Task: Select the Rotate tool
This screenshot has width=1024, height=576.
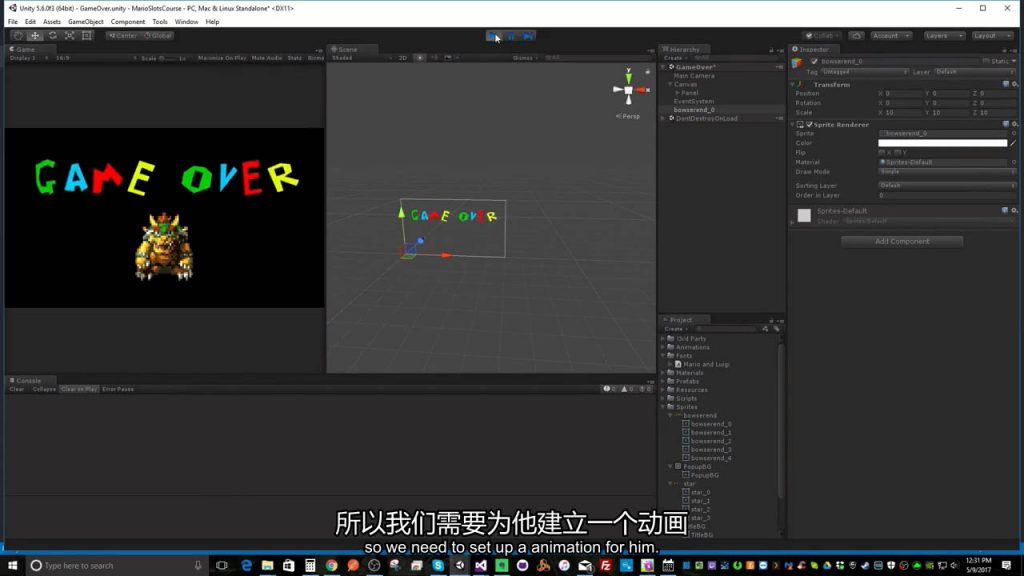Action: (x=52, y=35)
